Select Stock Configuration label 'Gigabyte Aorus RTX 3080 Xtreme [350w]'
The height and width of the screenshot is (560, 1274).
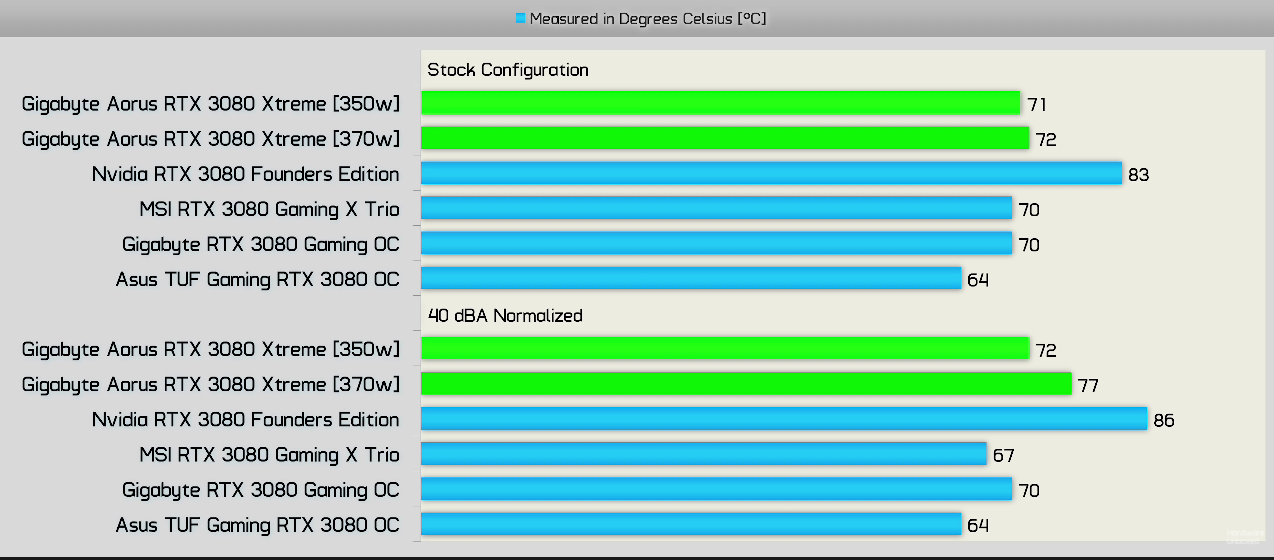point(211,104)
